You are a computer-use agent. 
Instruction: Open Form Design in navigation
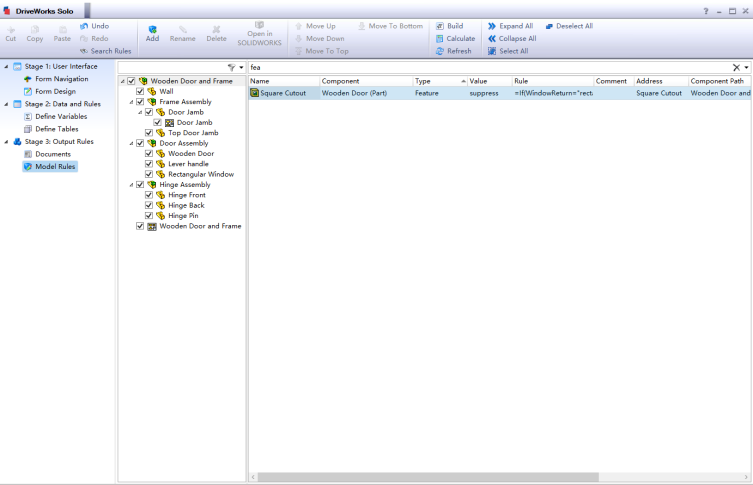[55, 91]
